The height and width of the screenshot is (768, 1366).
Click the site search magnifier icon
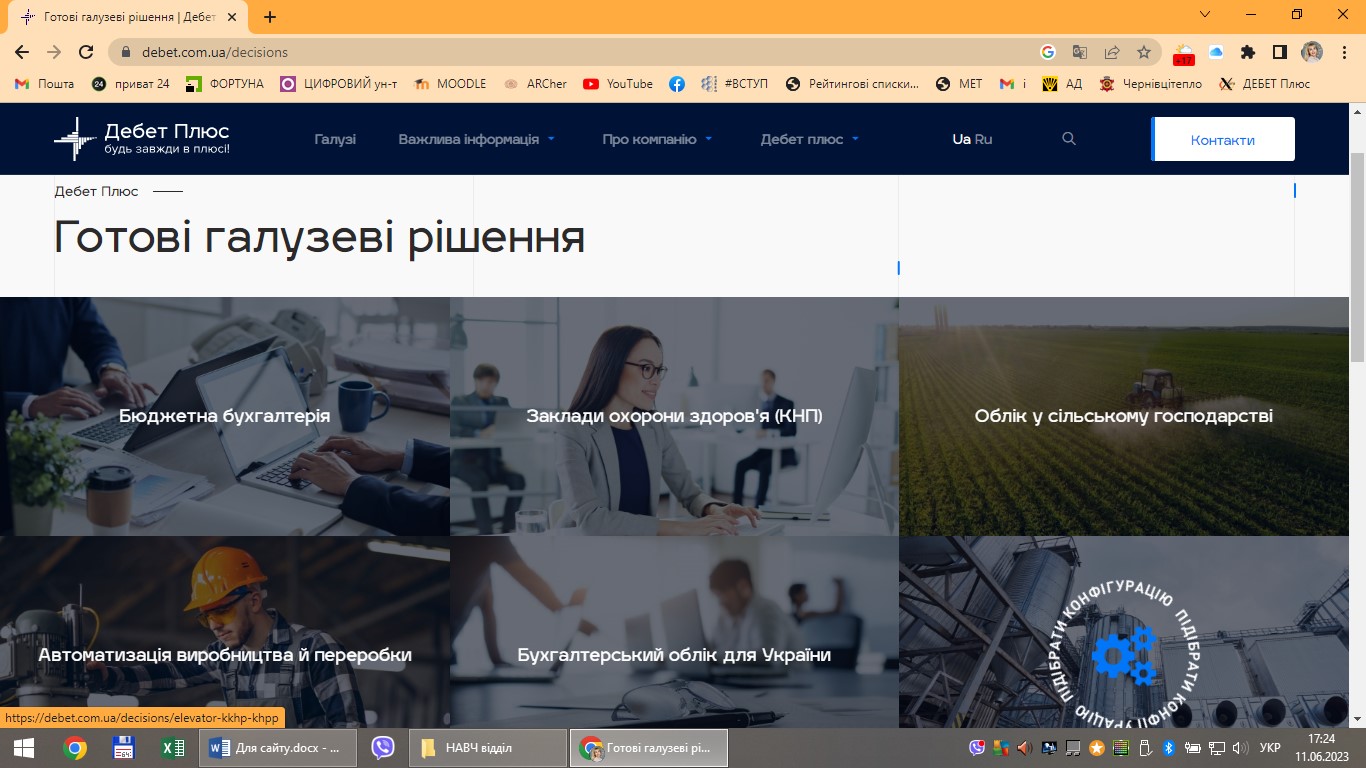coord(1069,139)
